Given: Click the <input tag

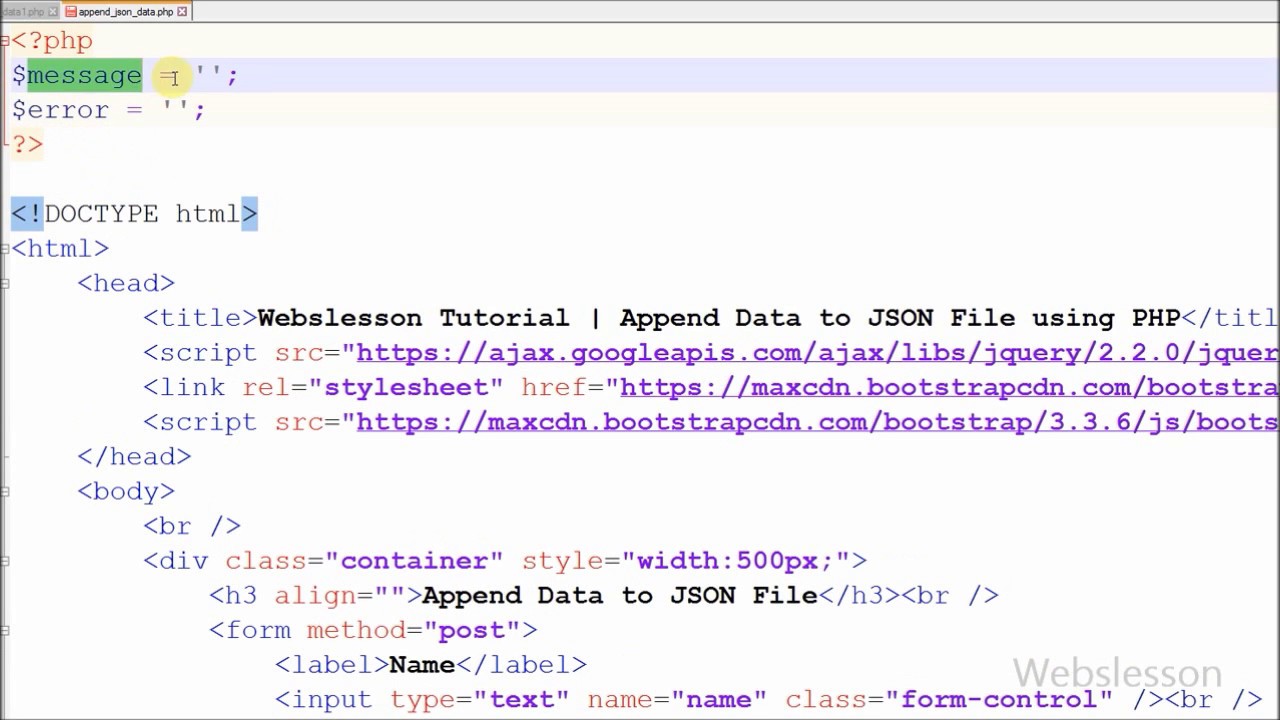Looking at the screenshot, I should coord(324,700).
